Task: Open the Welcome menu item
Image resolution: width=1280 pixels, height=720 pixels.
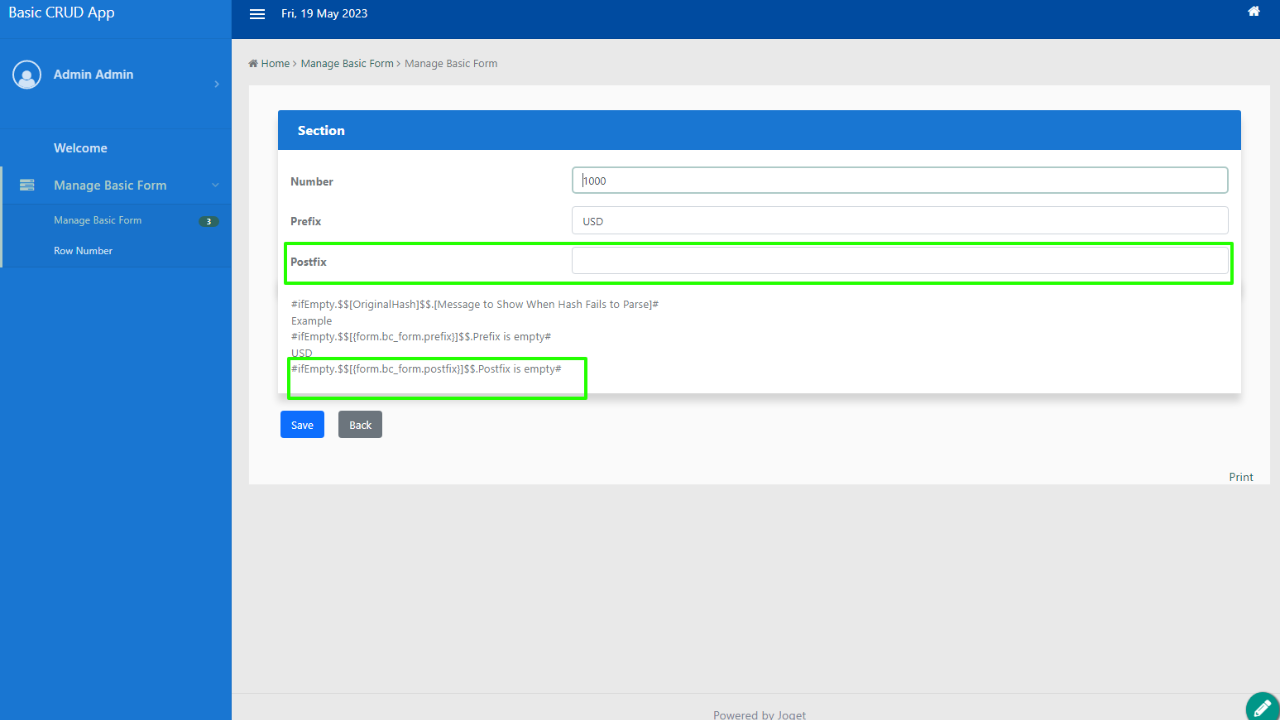Action: 80,148
